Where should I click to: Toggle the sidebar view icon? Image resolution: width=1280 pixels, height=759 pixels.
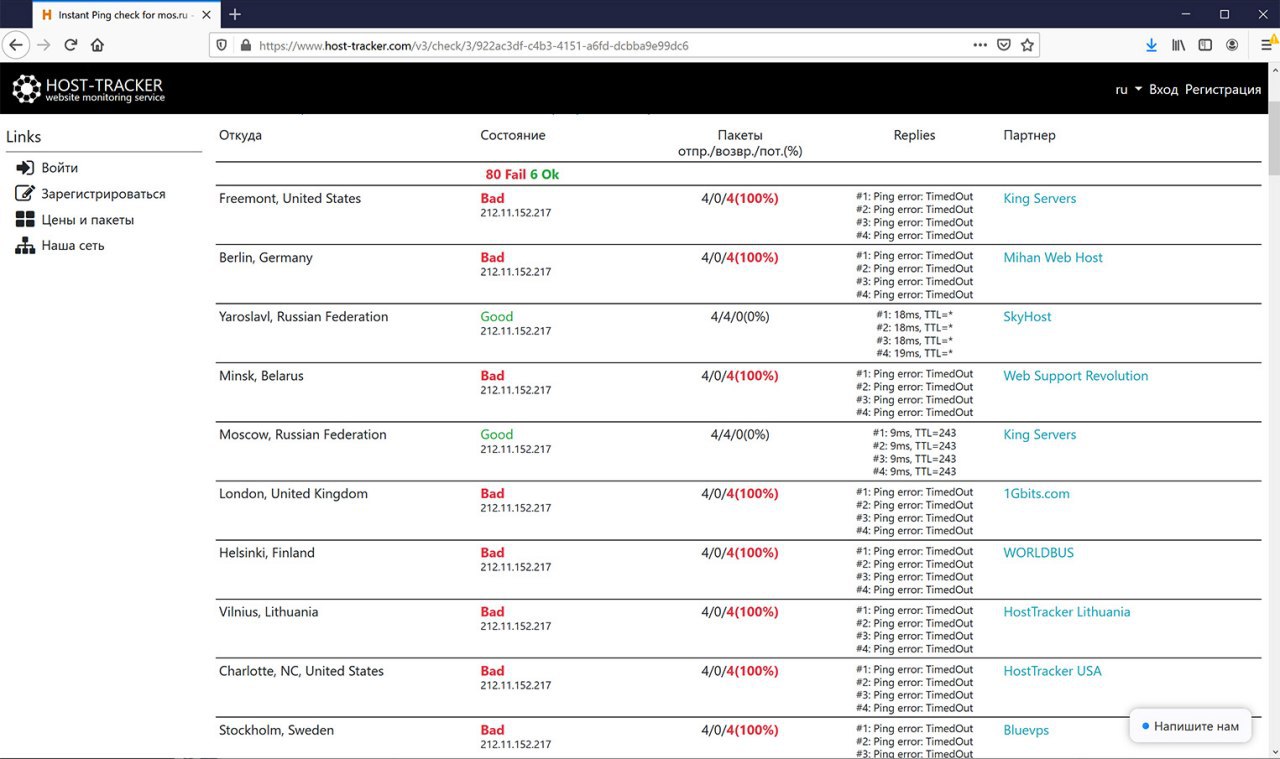coord(1205,45)
